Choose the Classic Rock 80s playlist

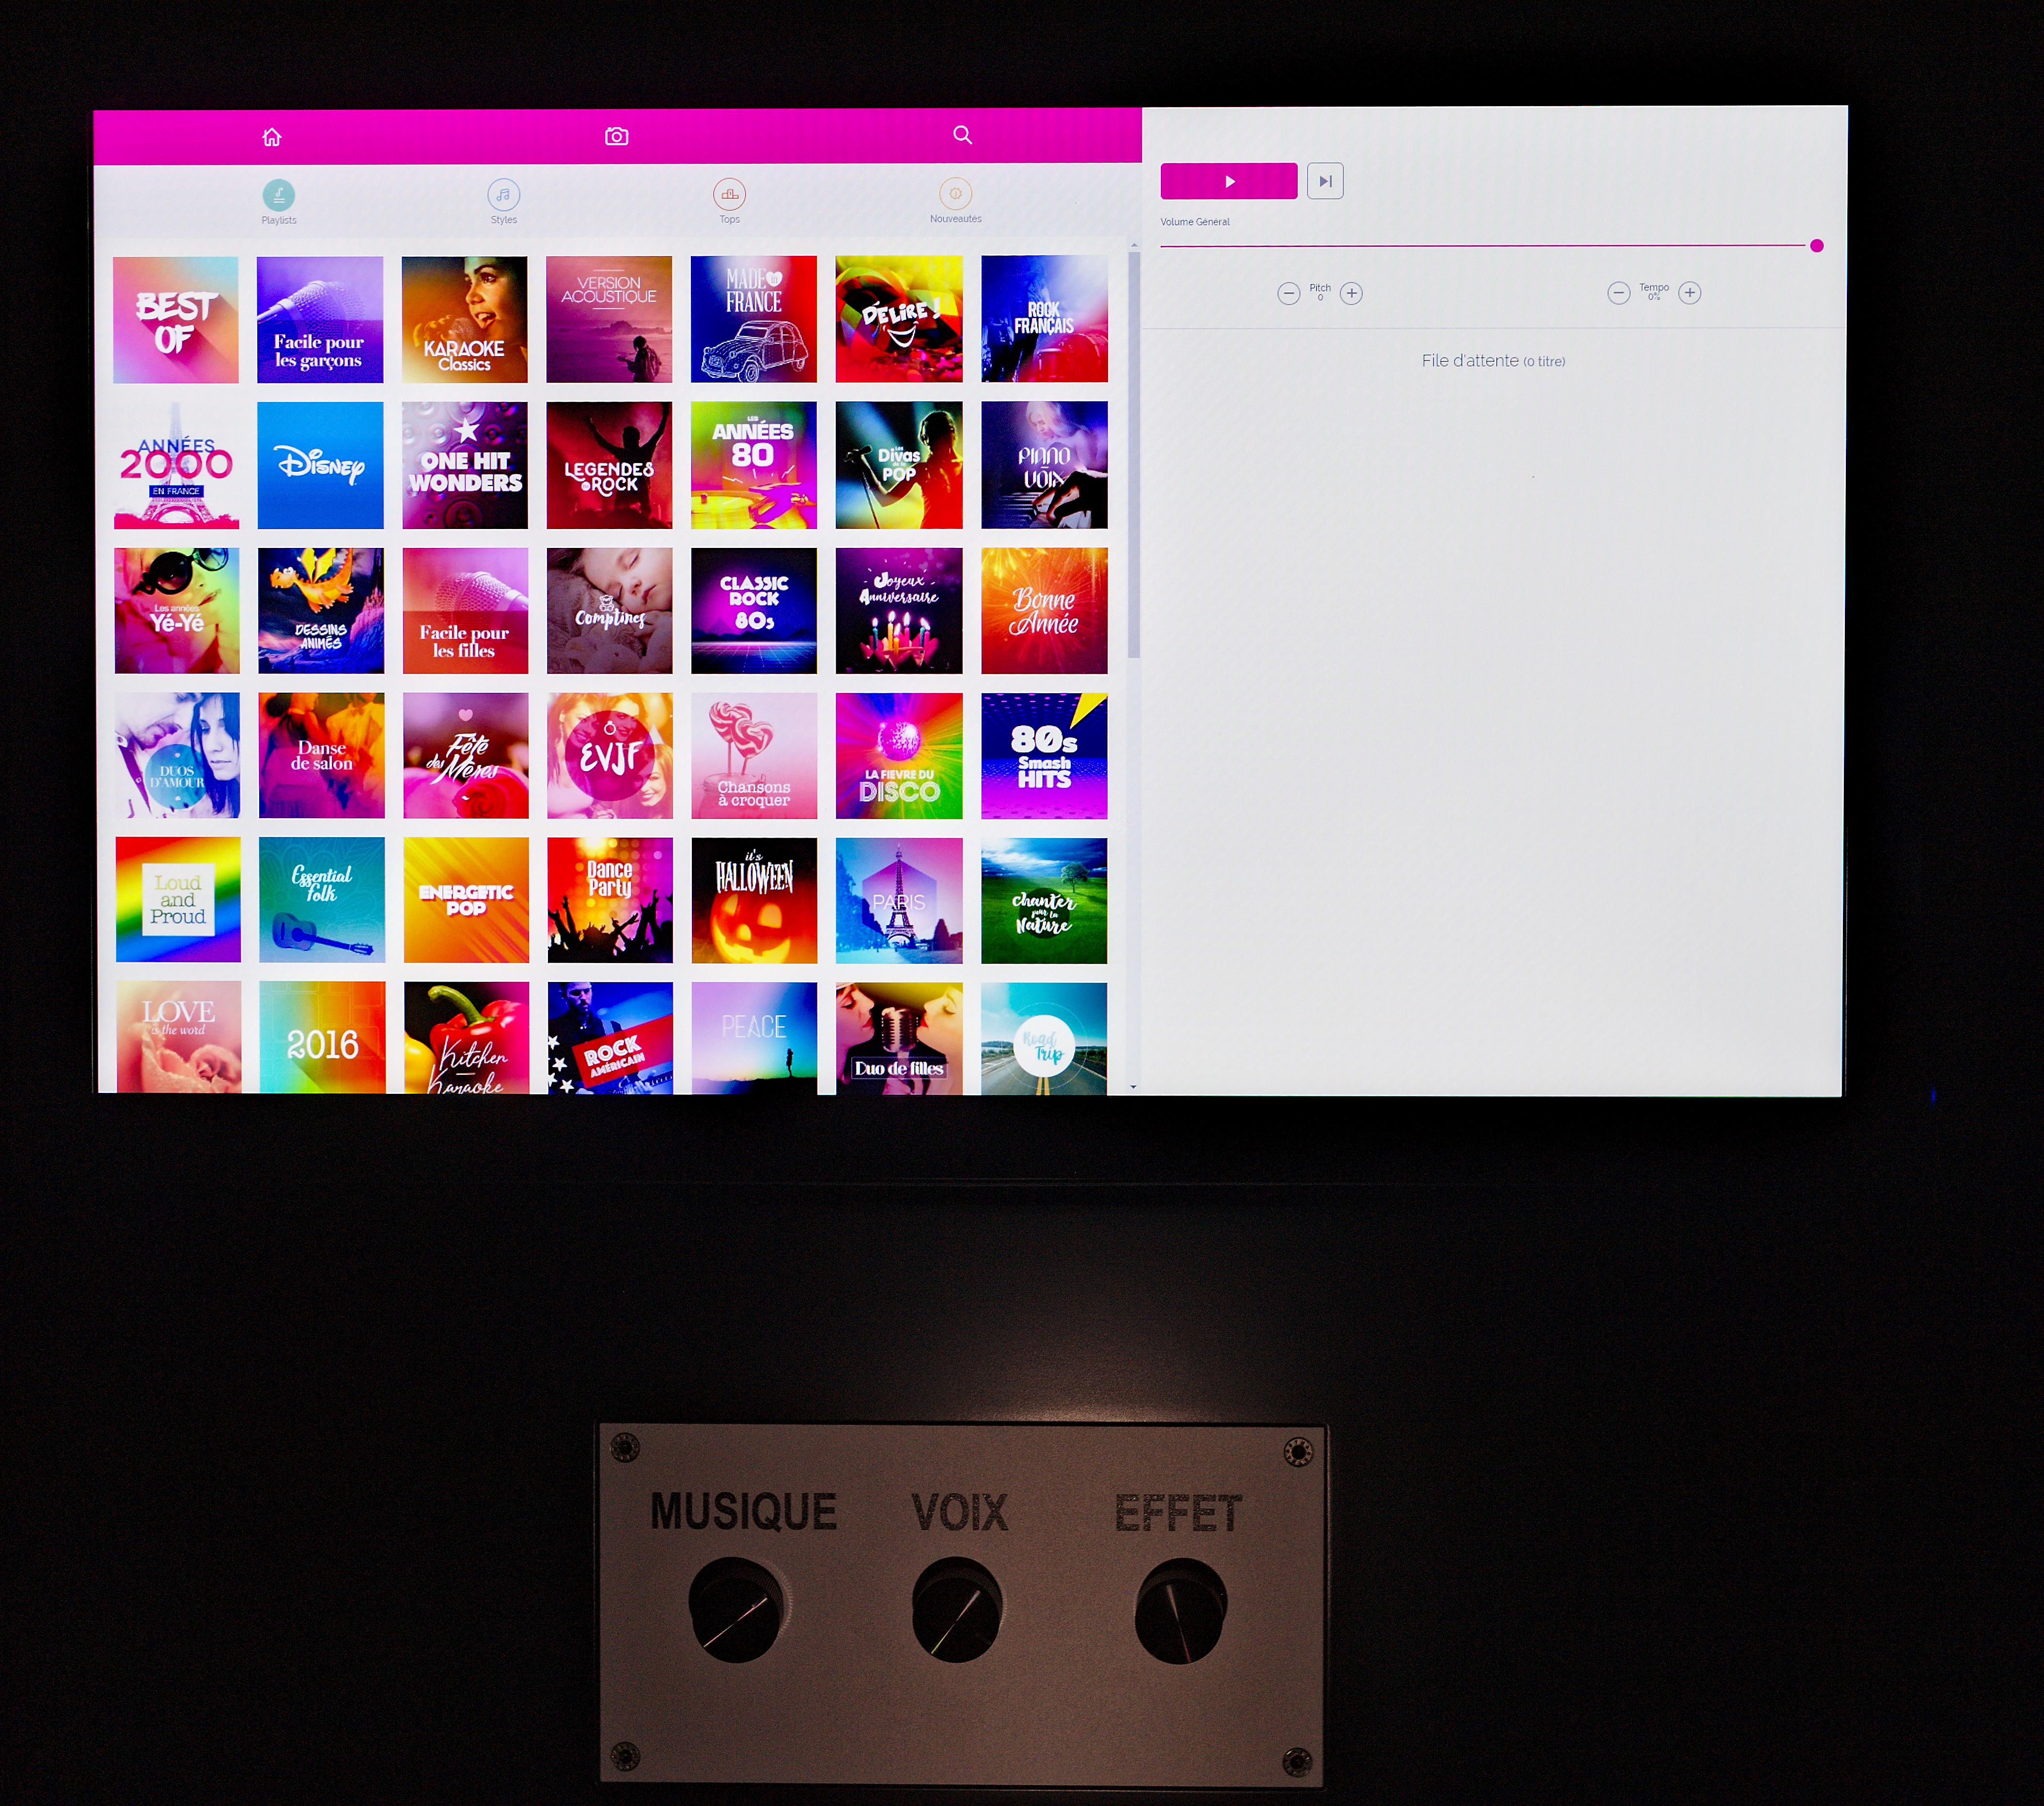click(x=754, y=611)
